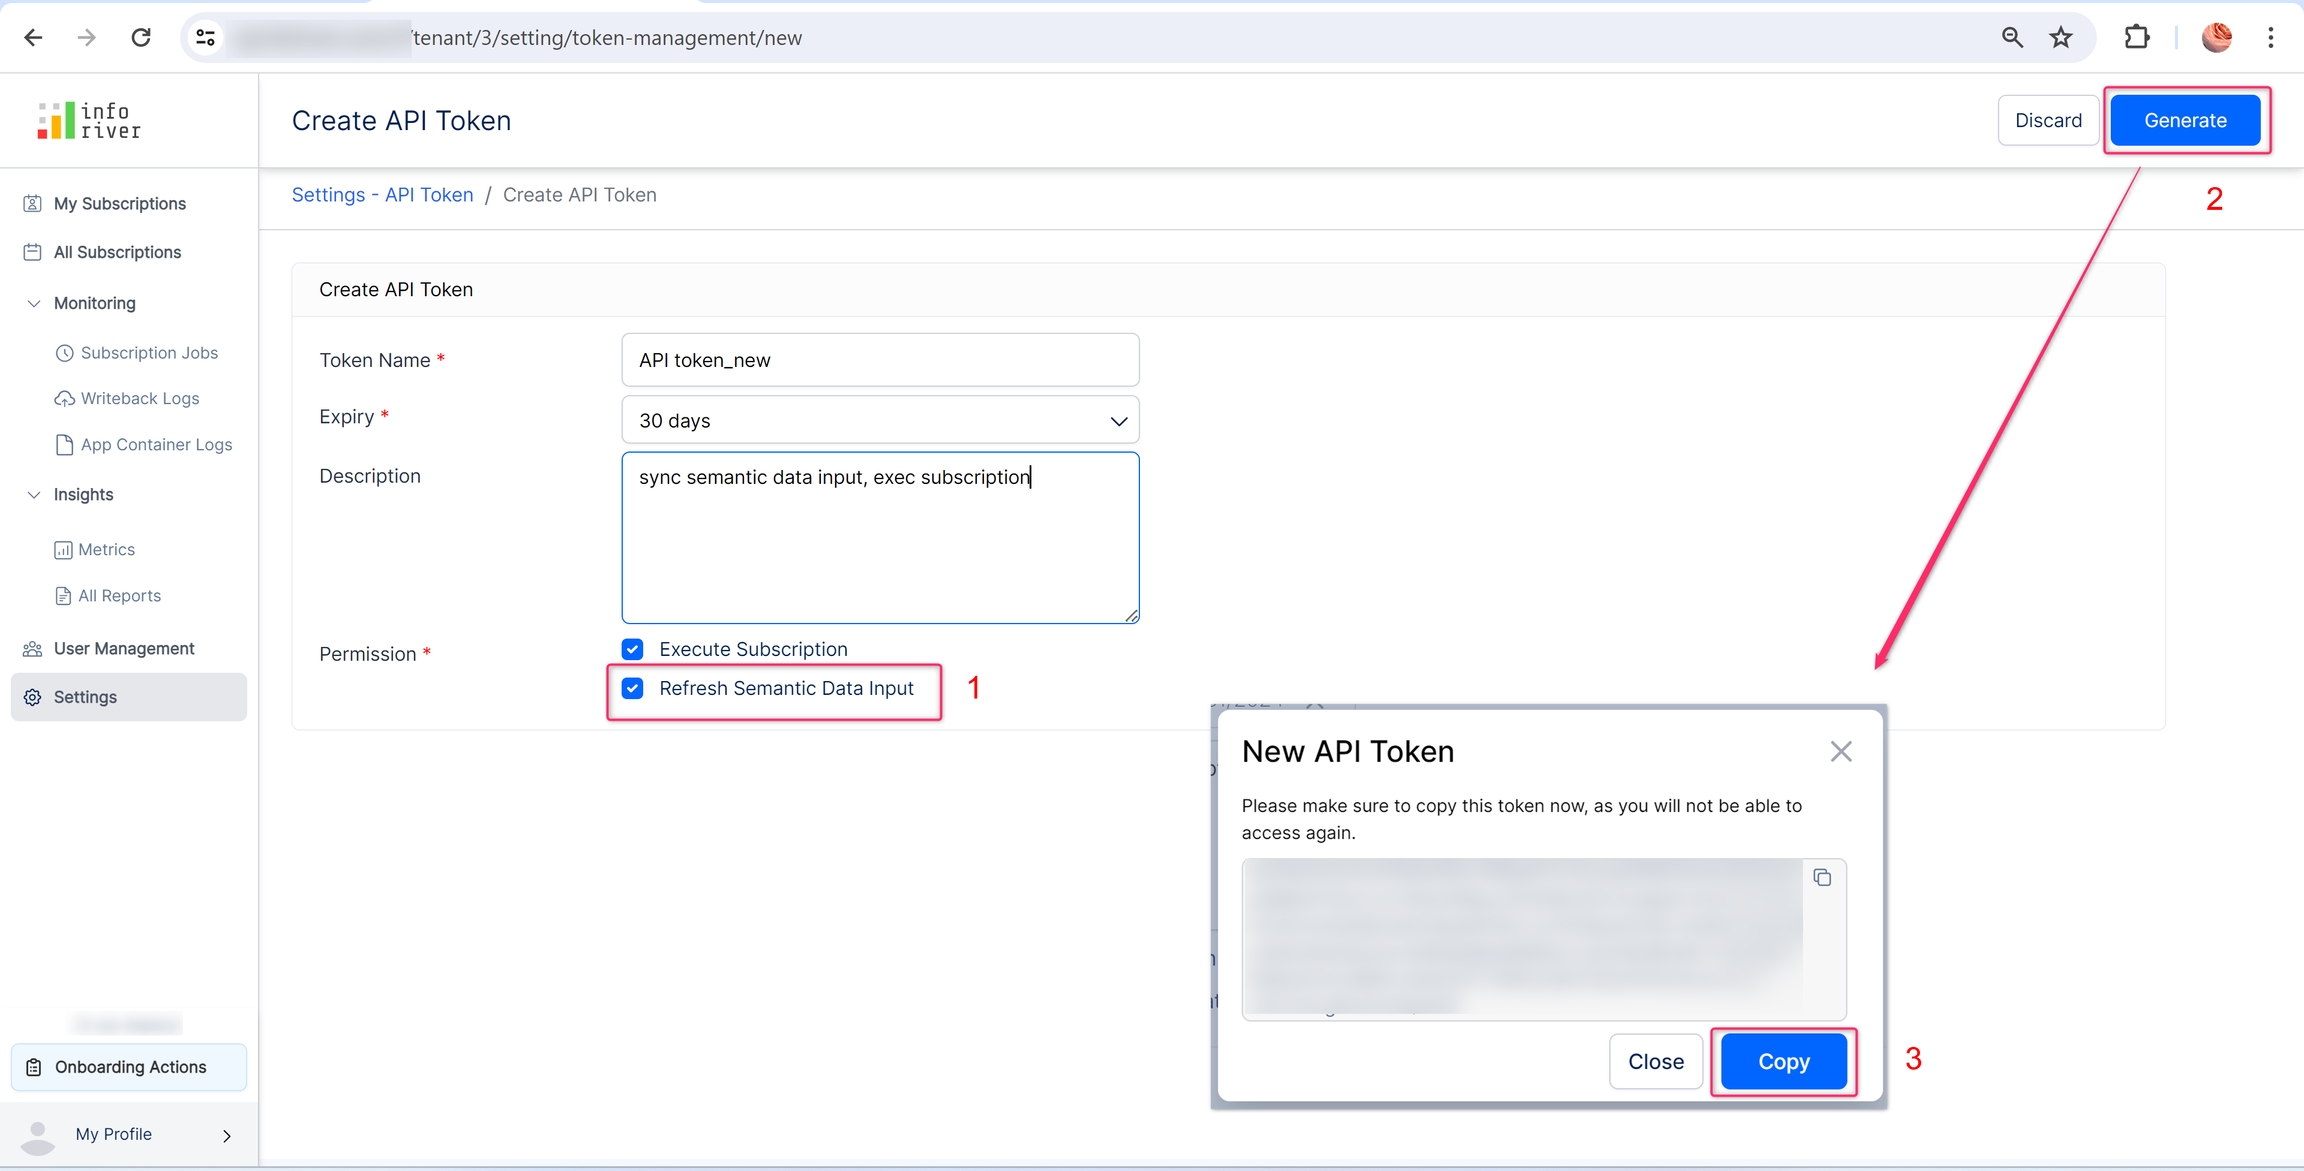Screen dimensions: 2304x1171
Task: Open the Expiry 30 days dropdown
Action: pyautogui.click(x=880, y=421)
